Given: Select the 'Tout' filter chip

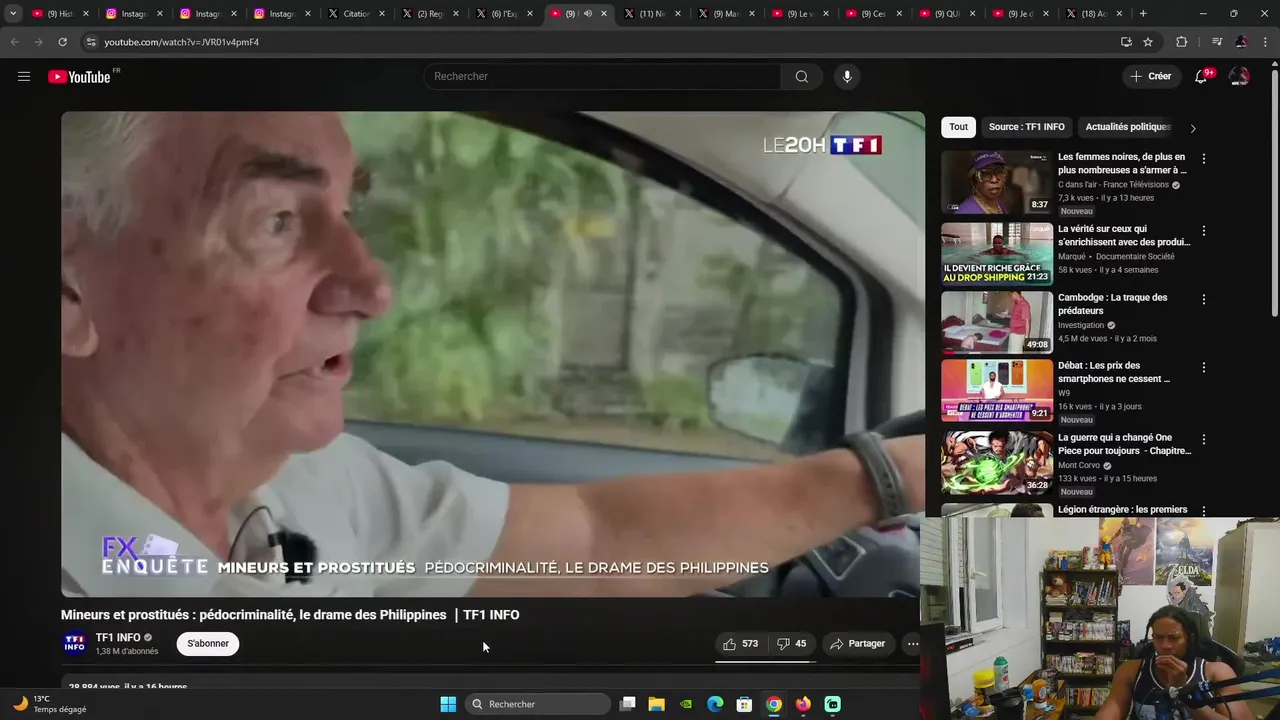Looking at the screenshot, I should [958, 127].
